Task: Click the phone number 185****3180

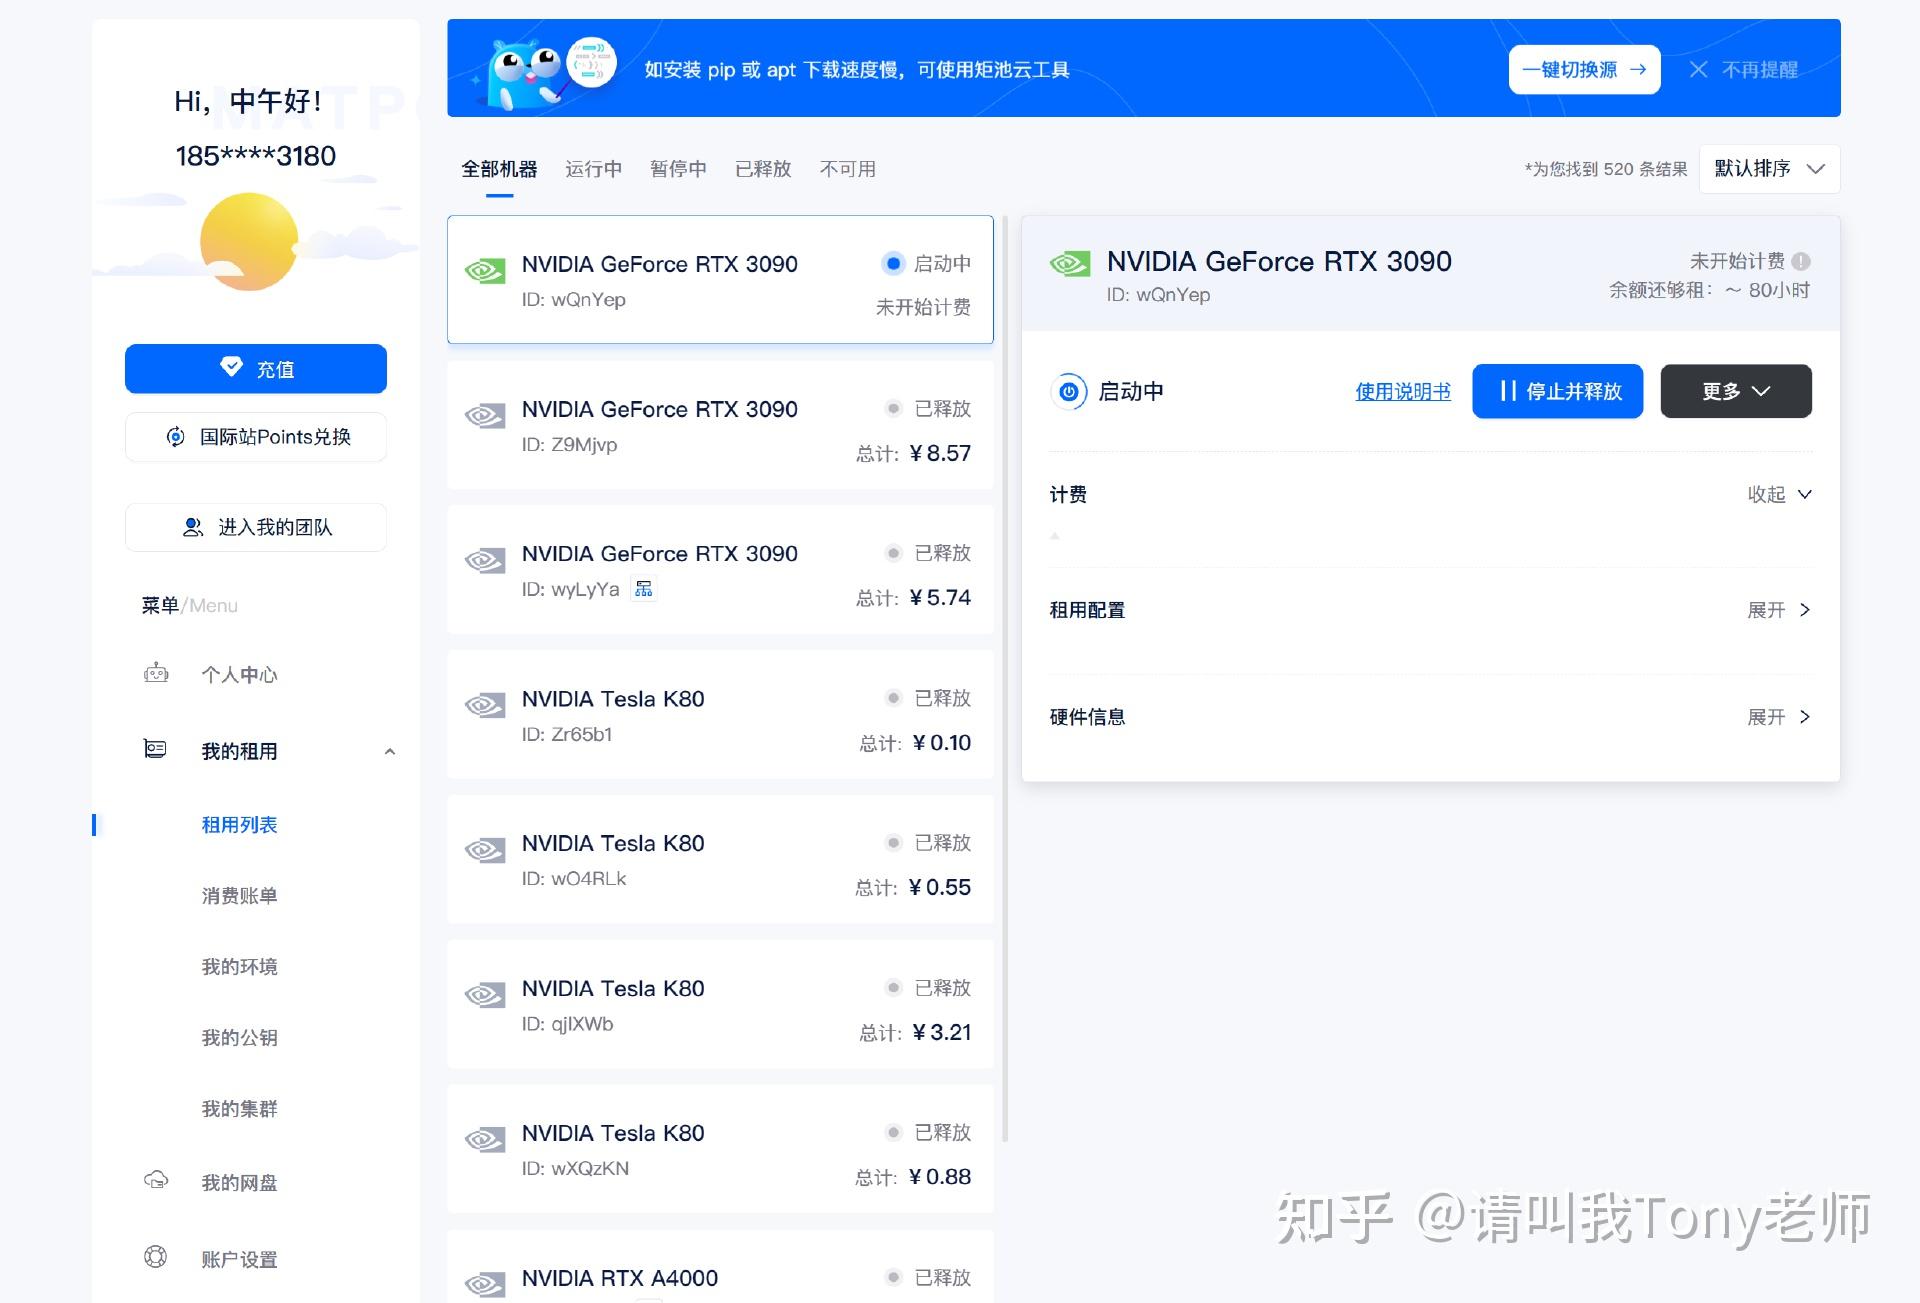Action: coord(255,156)
